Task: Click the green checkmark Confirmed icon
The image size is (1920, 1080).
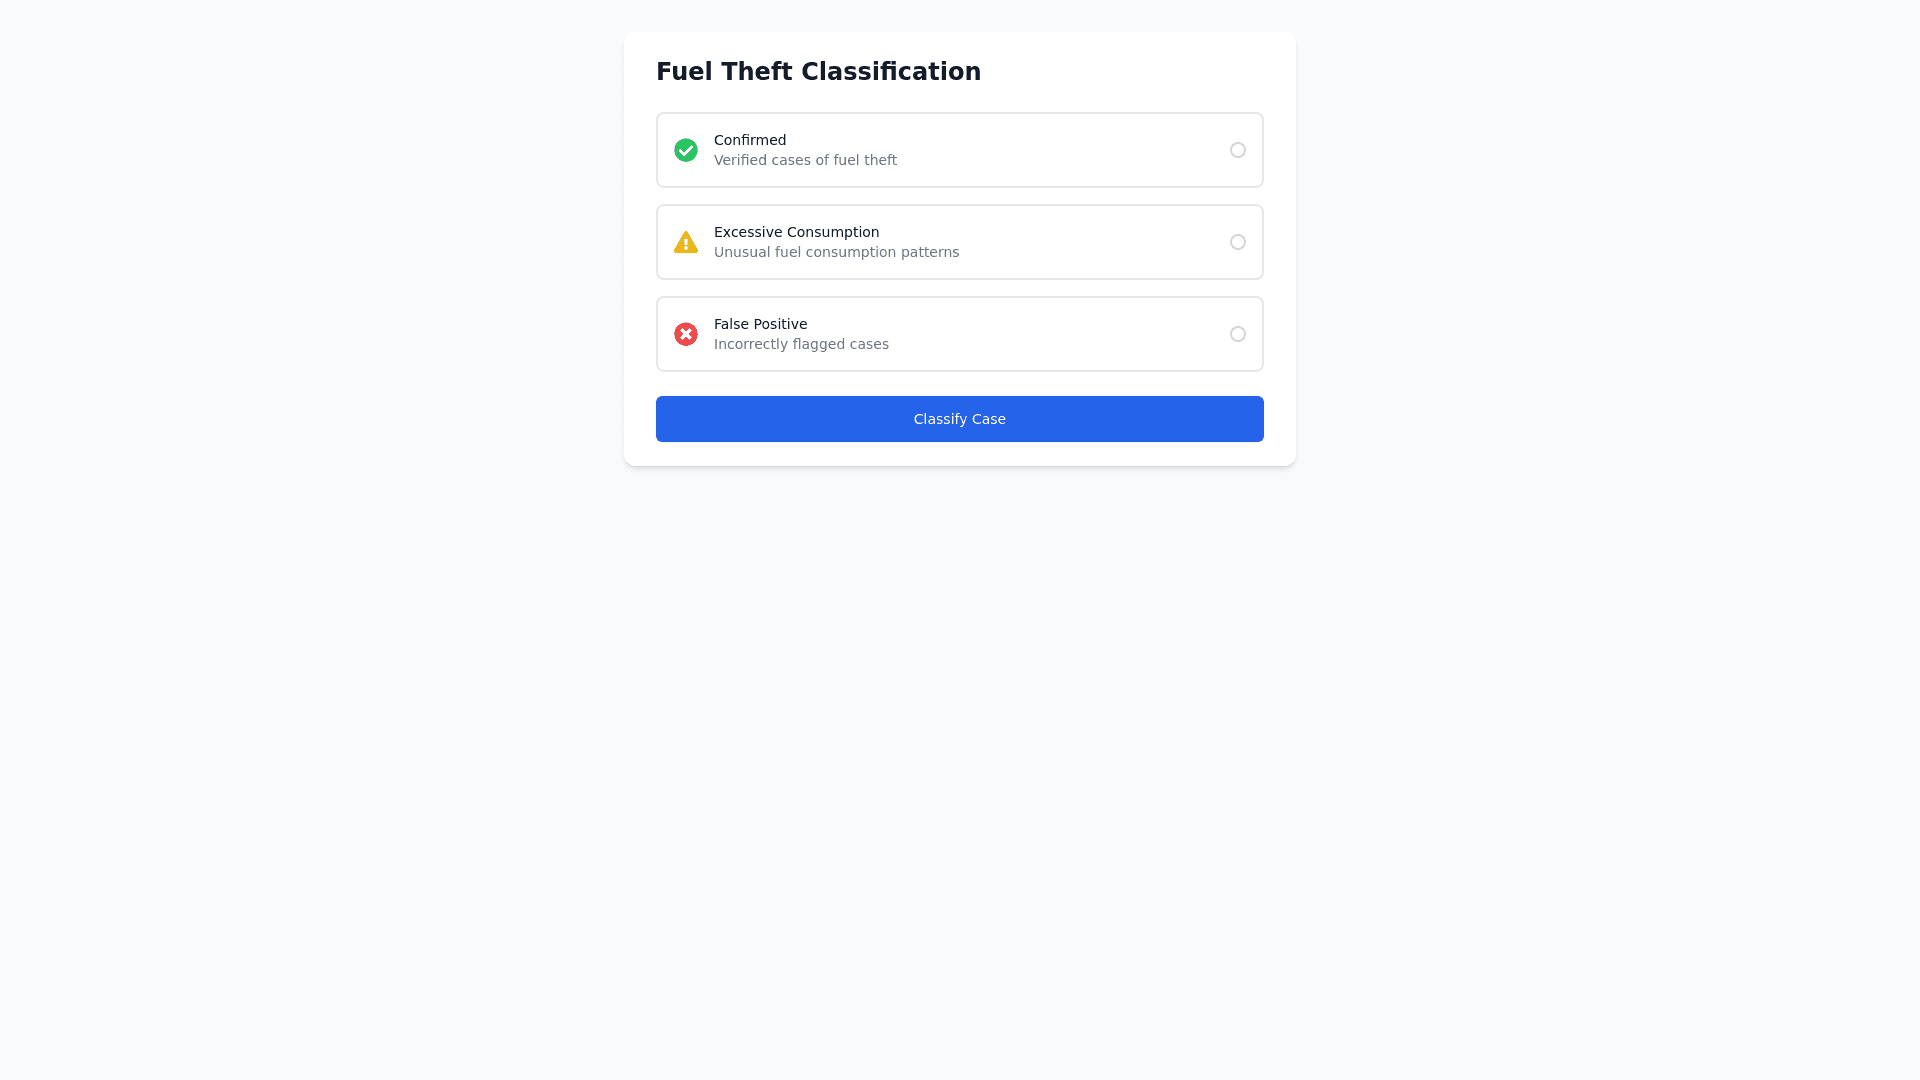Action: (686, 150)
